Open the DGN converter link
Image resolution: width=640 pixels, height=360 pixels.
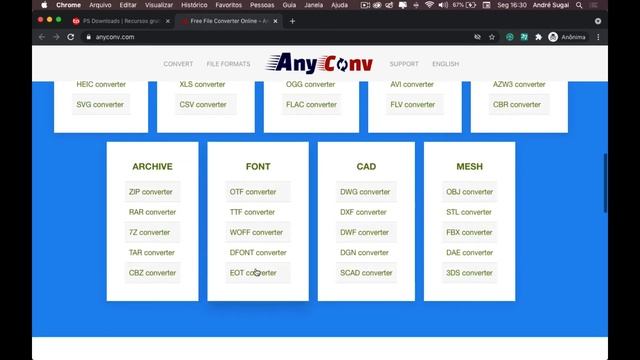(x=364, y=252)
